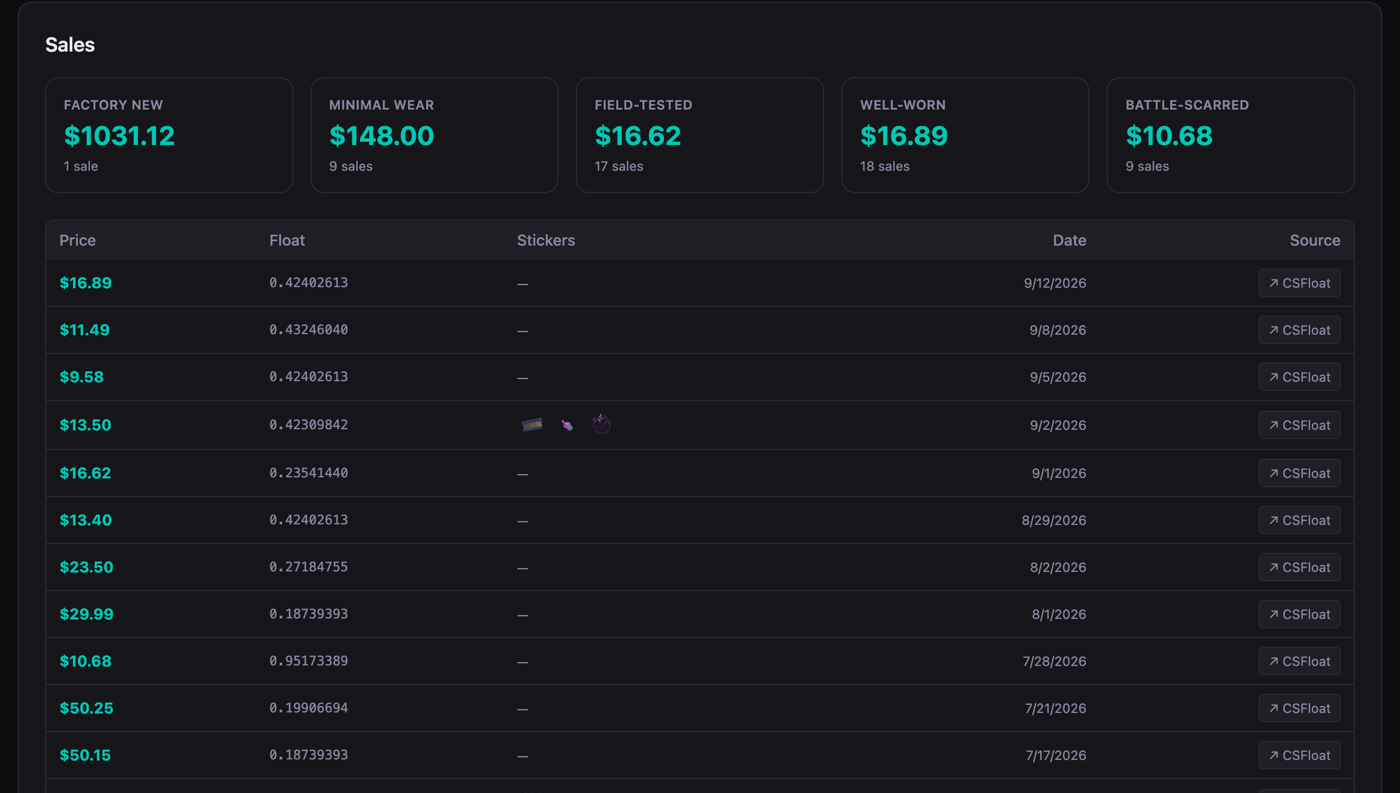The width and height of the screenshot is (1400, 793).
Task: Click the Source column header
Action: click(x=1315, y=240)
